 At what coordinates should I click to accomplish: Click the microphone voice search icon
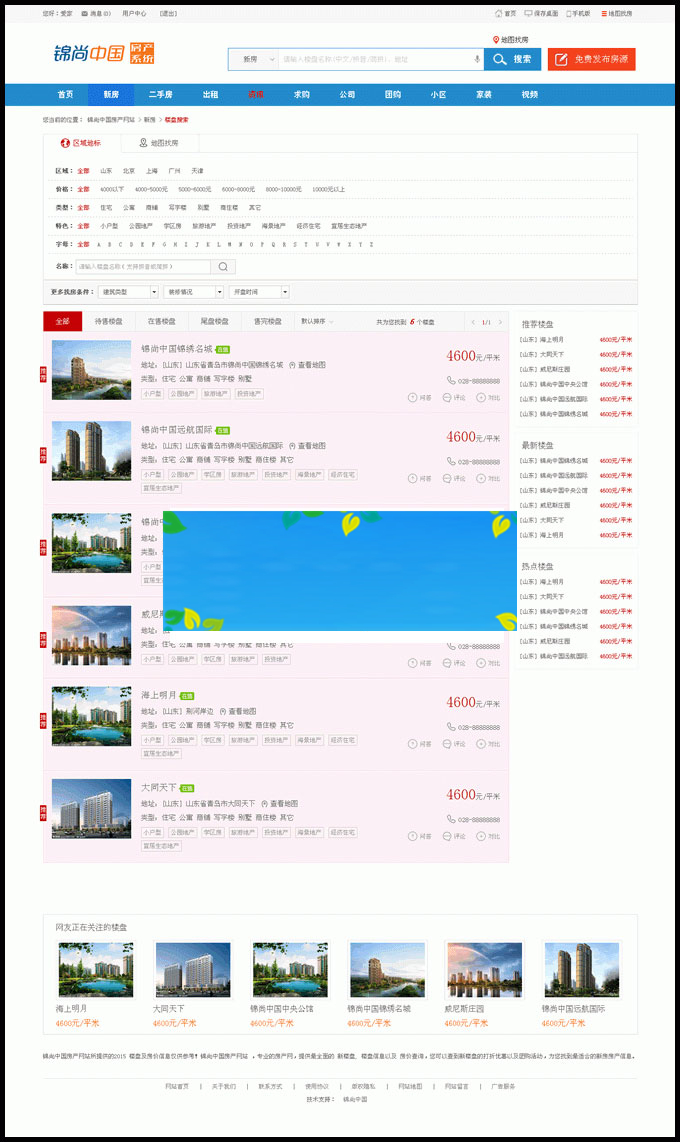[x=476, y=59]
